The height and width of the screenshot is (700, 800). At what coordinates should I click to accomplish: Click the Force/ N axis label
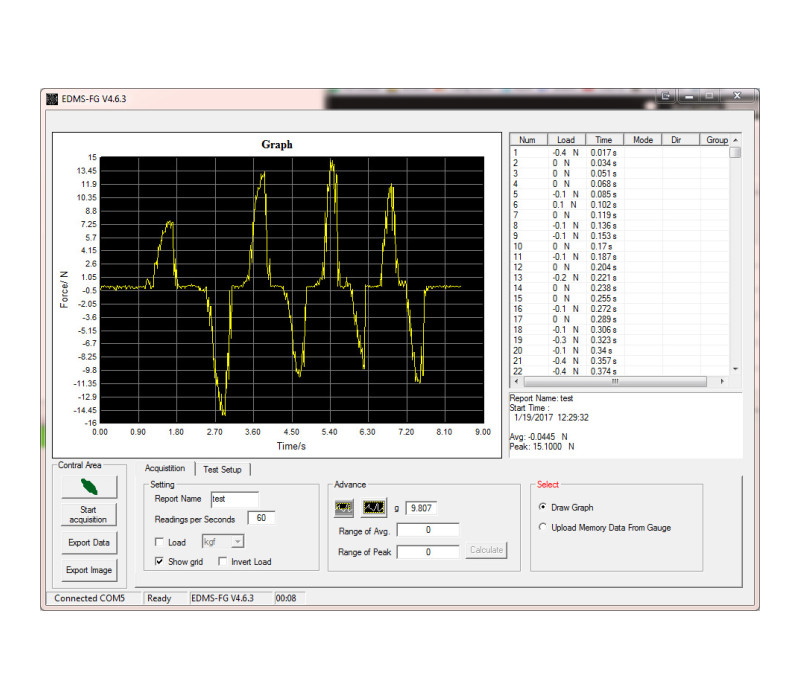tap(64, 289)
